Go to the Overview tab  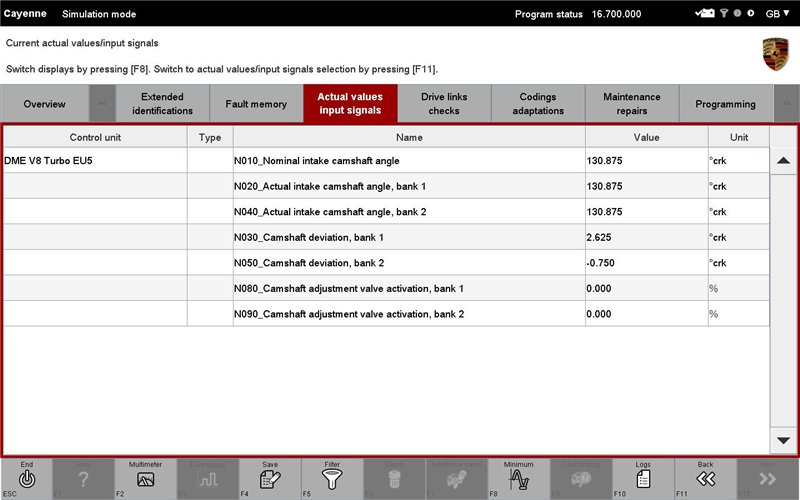point(44,104)
